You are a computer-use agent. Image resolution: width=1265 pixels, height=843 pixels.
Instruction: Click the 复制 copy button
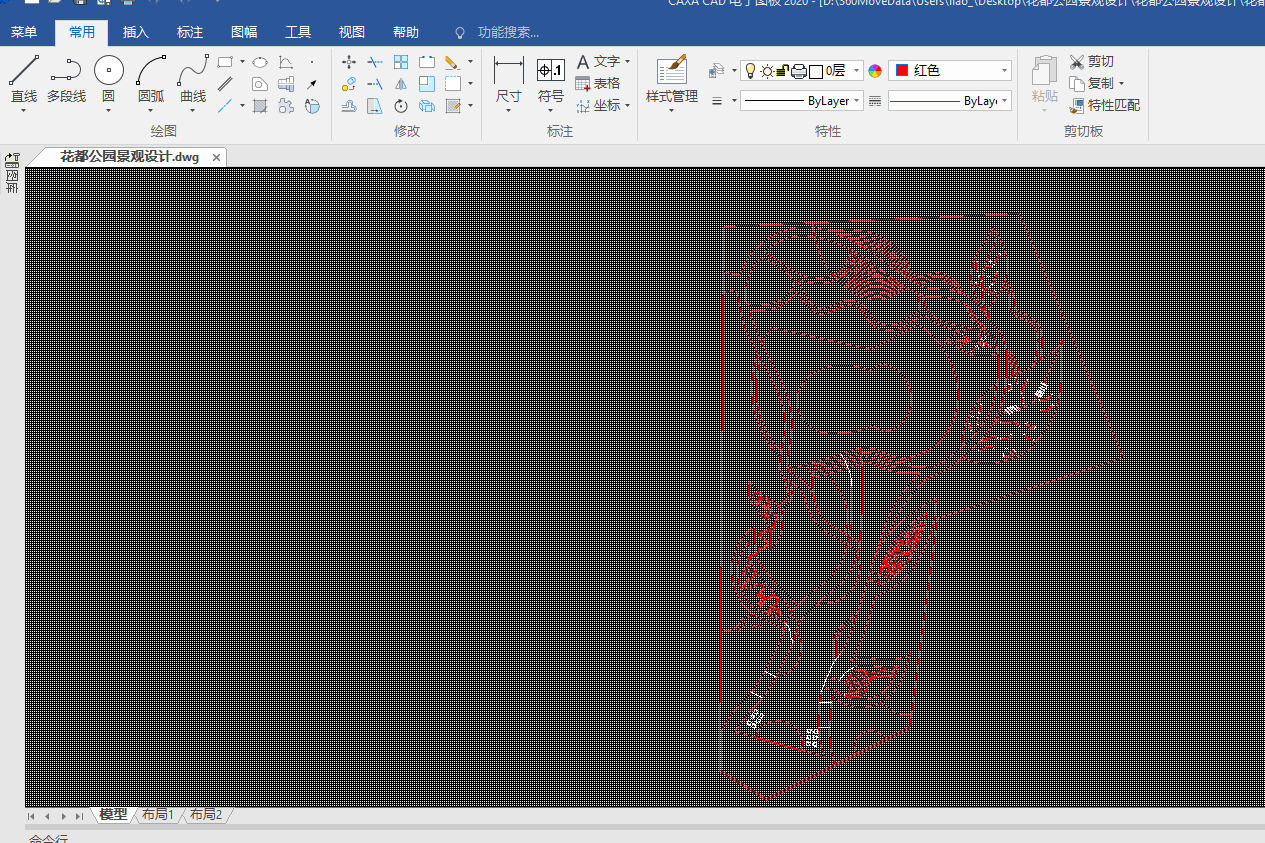click(x=1099, y=83)
